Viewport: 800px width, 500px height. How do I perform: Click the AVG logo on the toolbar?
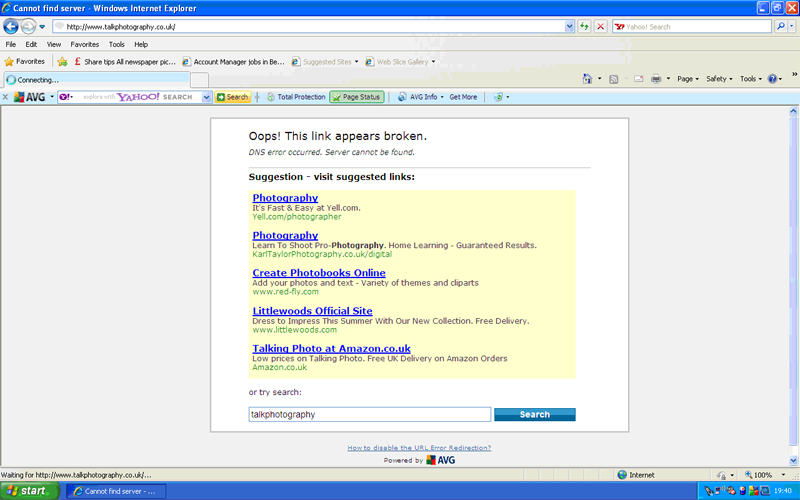(x=30, y=97)
